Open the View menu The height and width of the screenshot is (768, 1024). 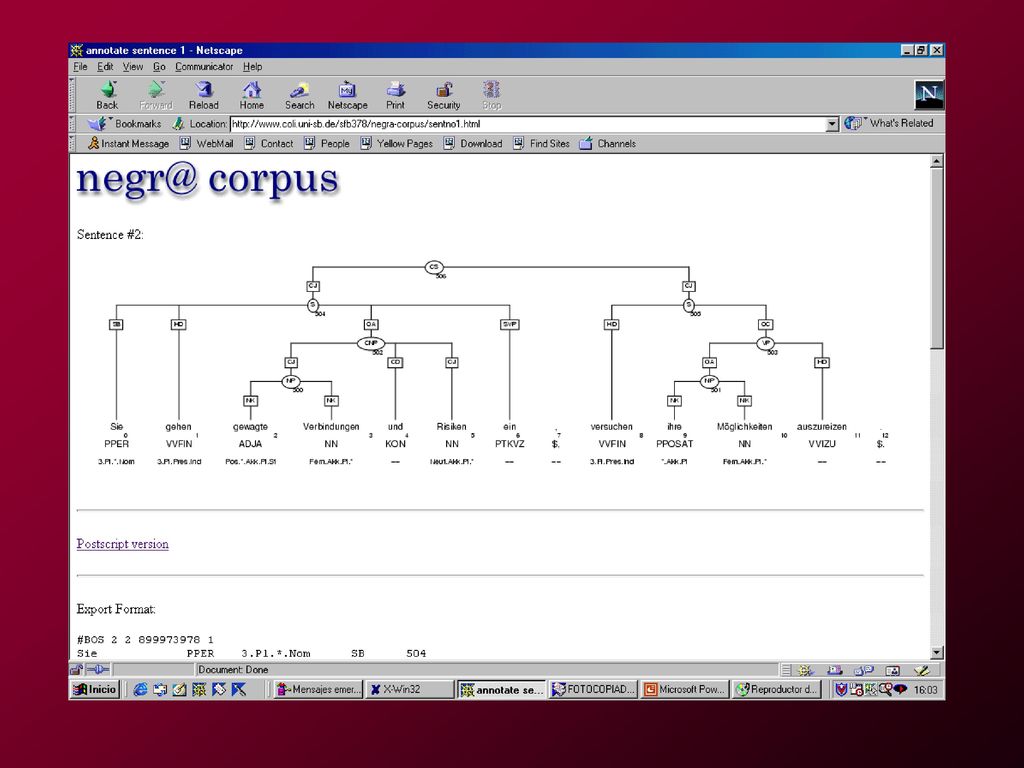(133, 67)
